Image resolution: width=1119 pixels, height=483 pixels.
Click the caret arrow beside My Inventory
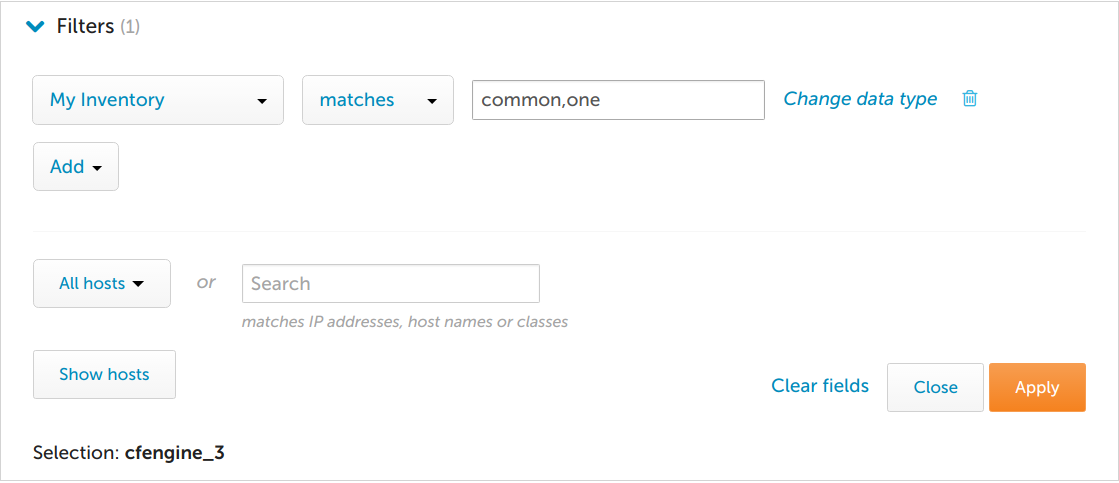(x=262, y=101)
